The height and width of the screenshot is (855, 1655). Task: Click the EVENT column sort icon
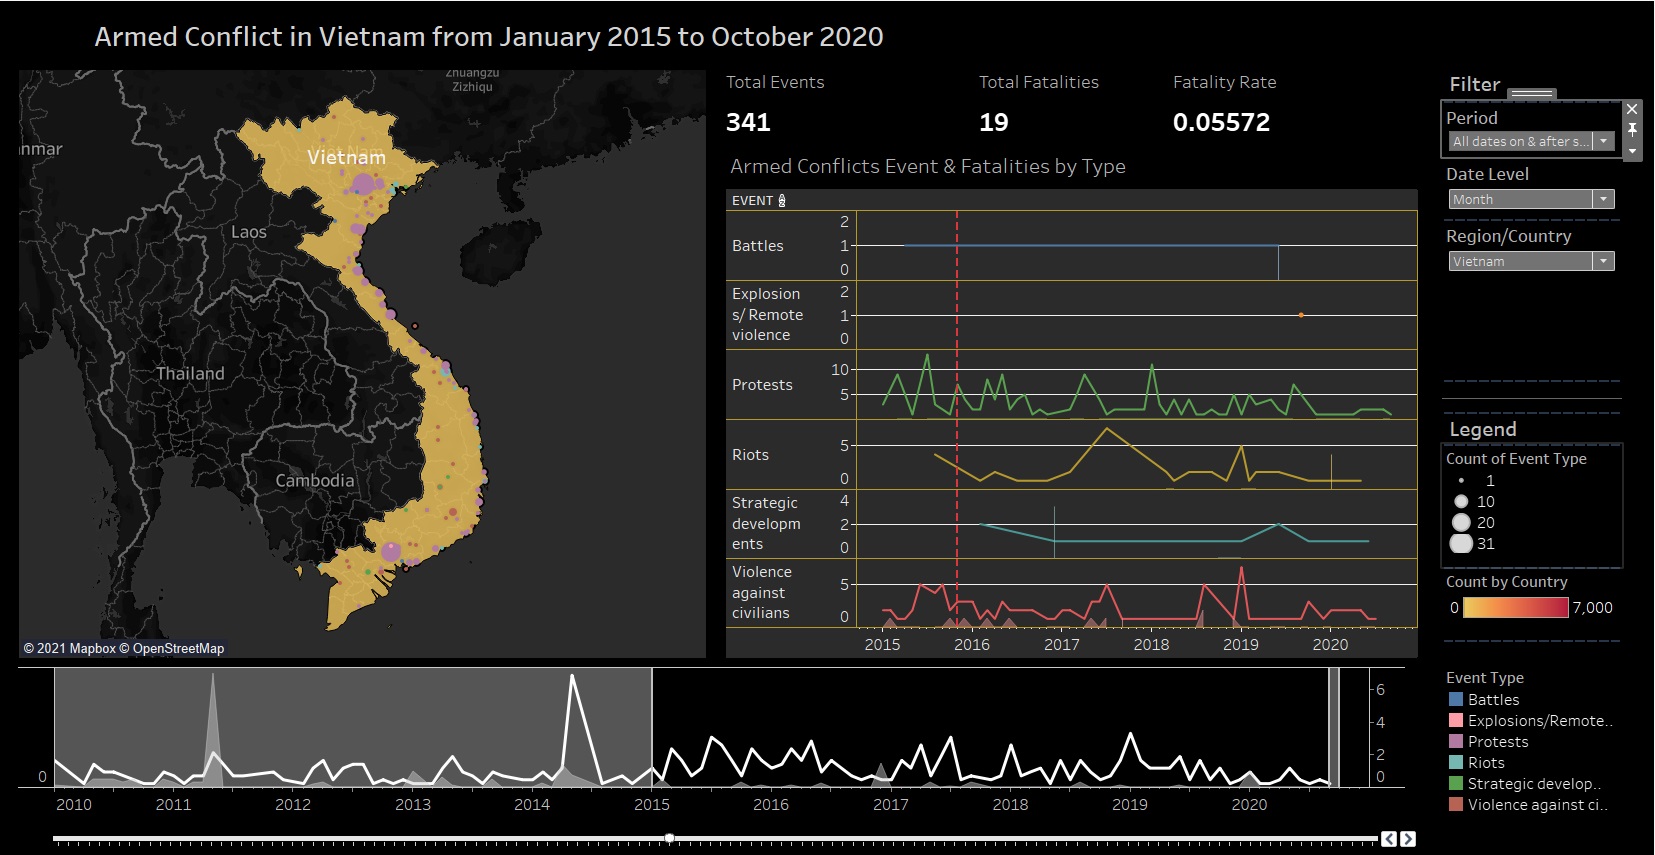pos(782,201)
